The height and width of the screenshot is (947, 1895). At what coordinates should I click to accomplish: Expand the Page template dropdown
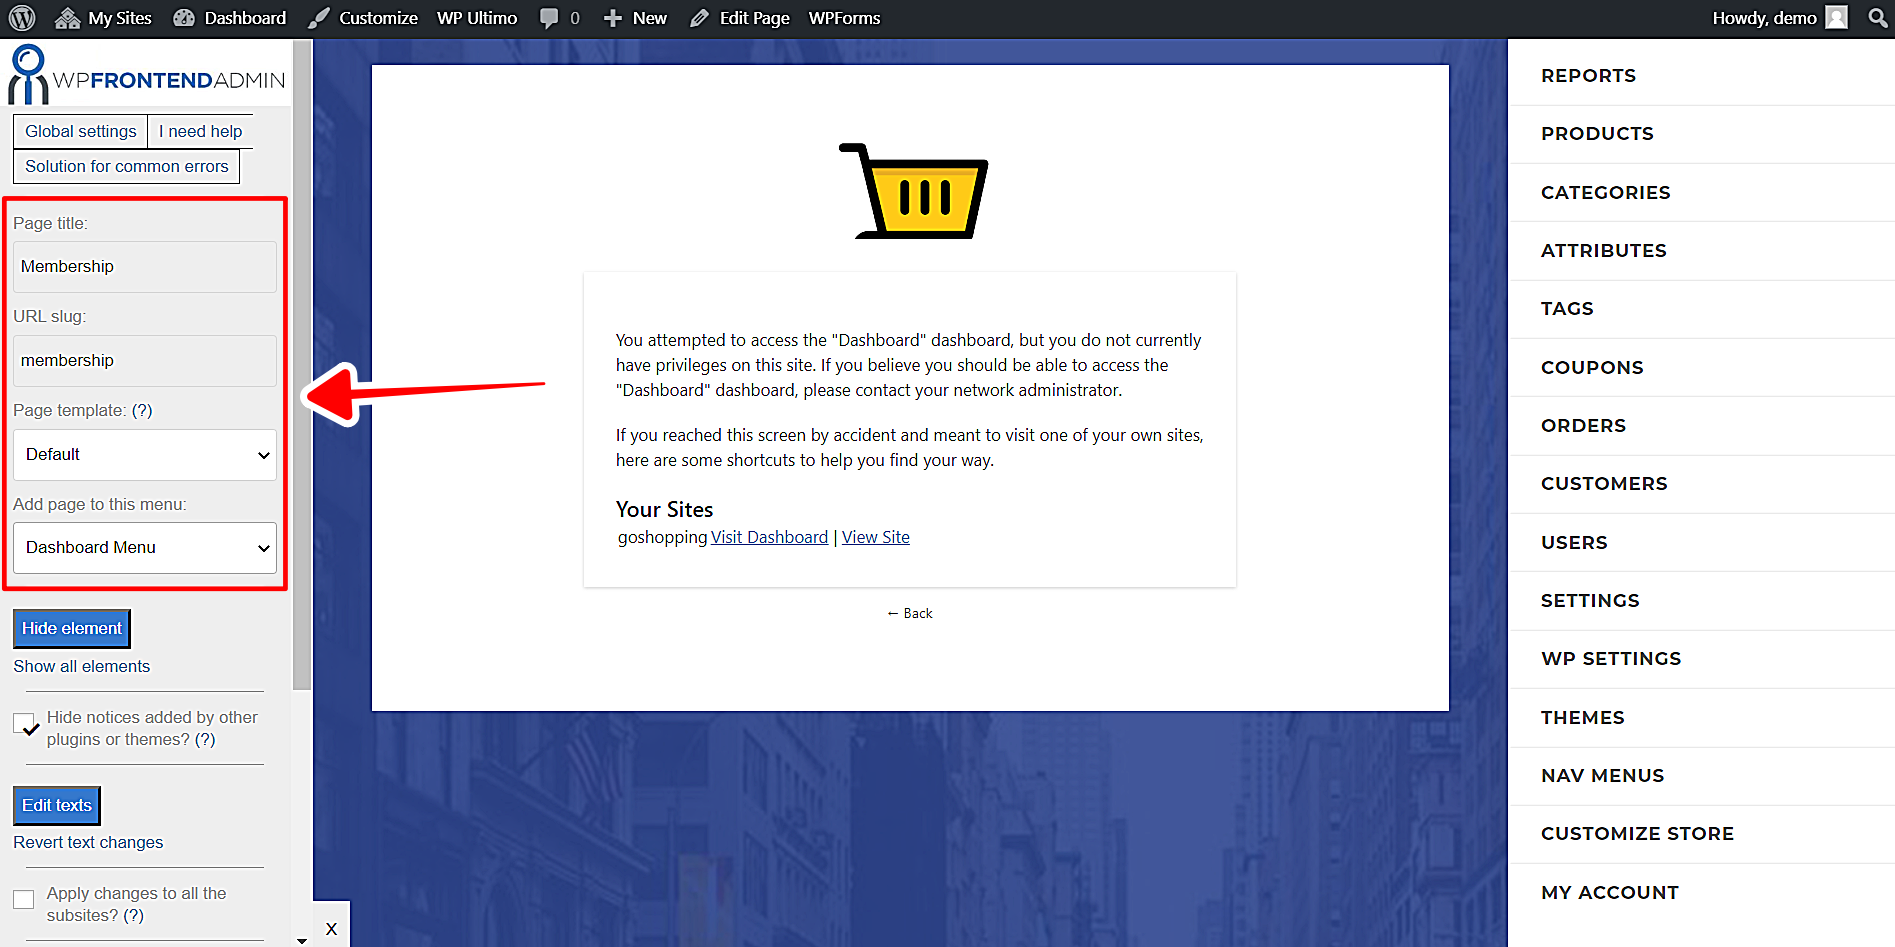145,454
